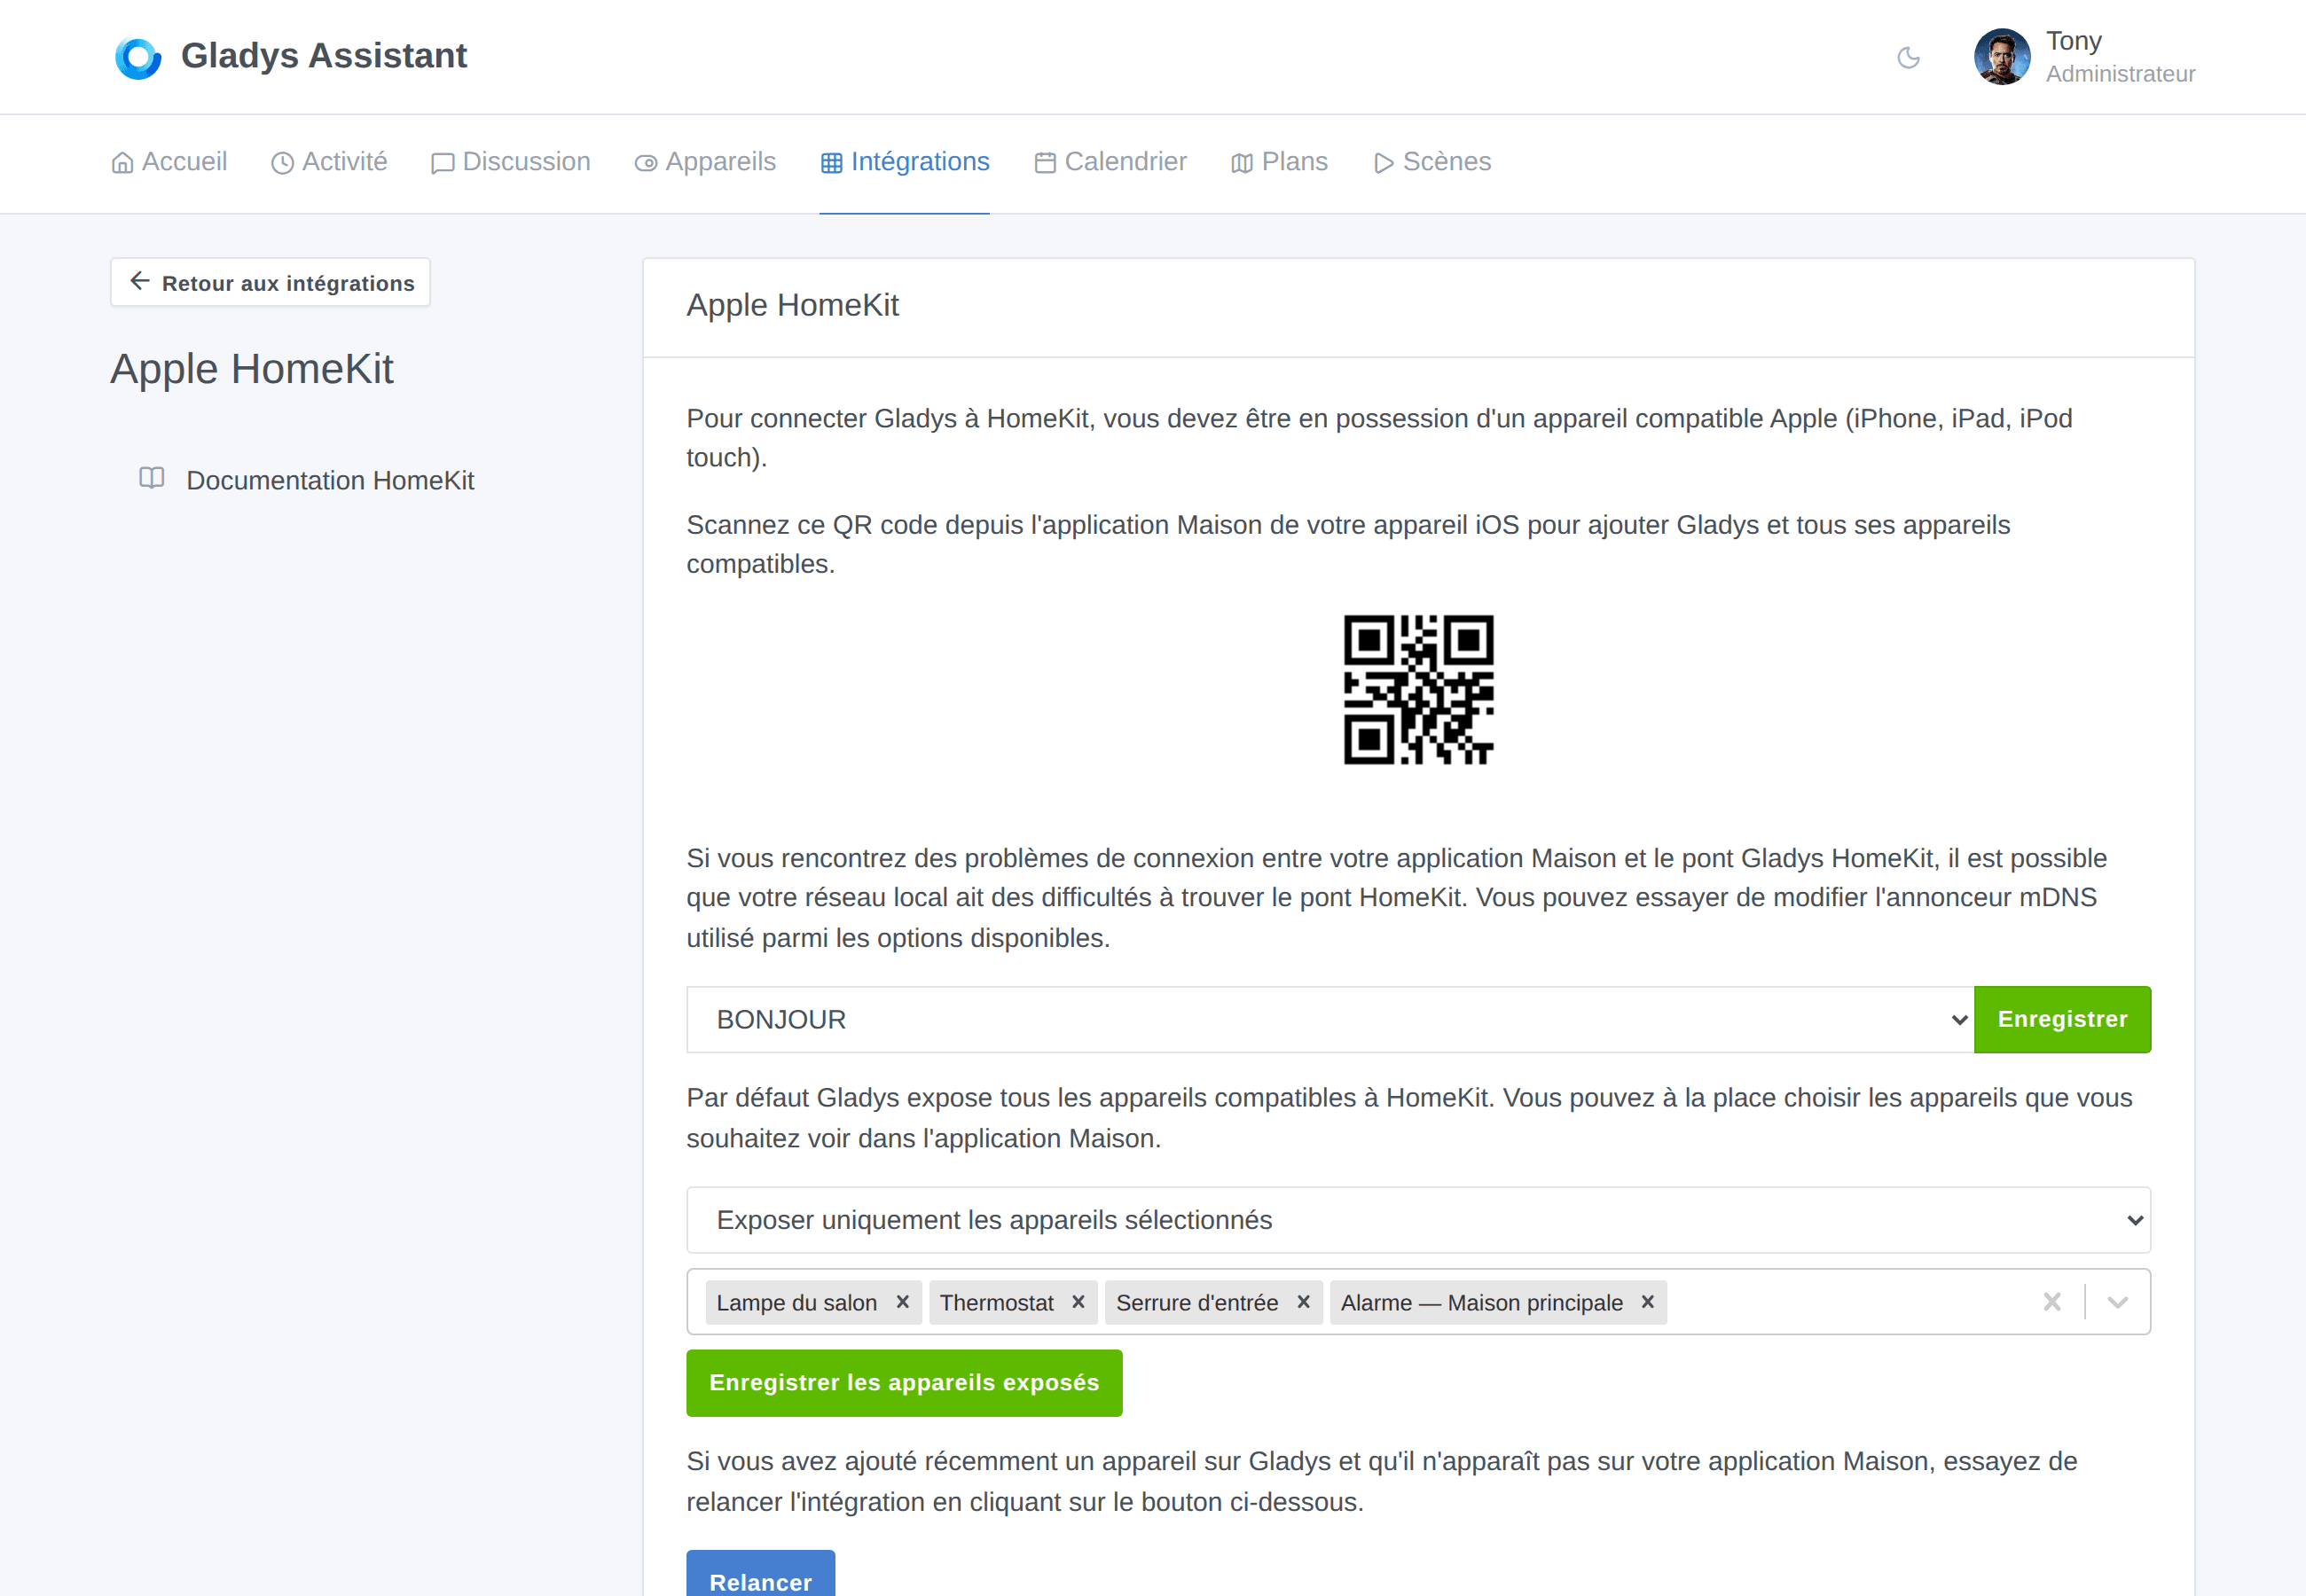
Task: Switch to Discussion tab
Action: click(x=511, y=162)
